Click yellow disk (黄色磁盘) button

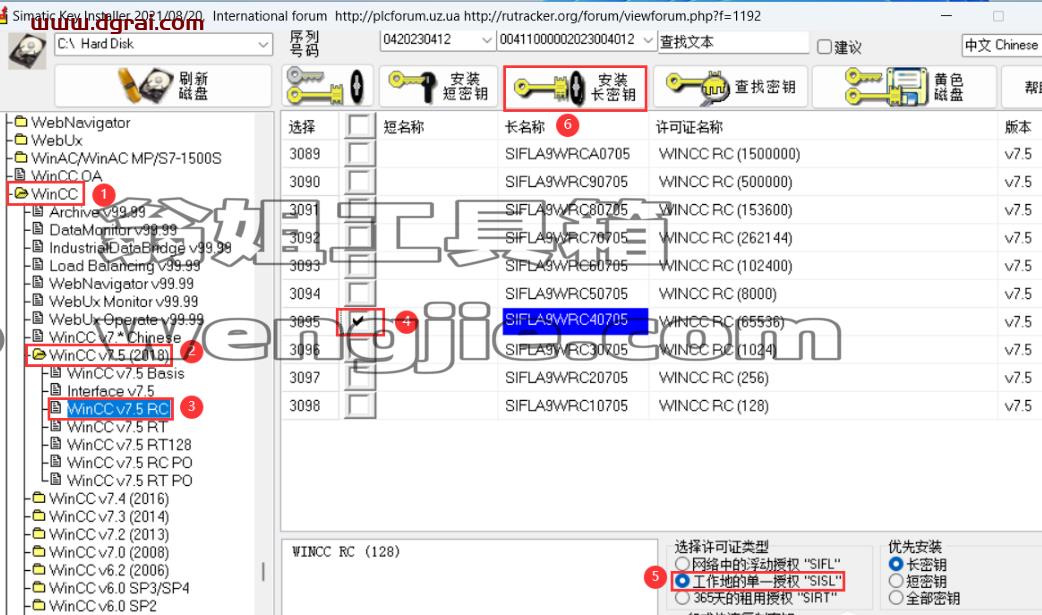pyautogui.click(x=904, y=86)
